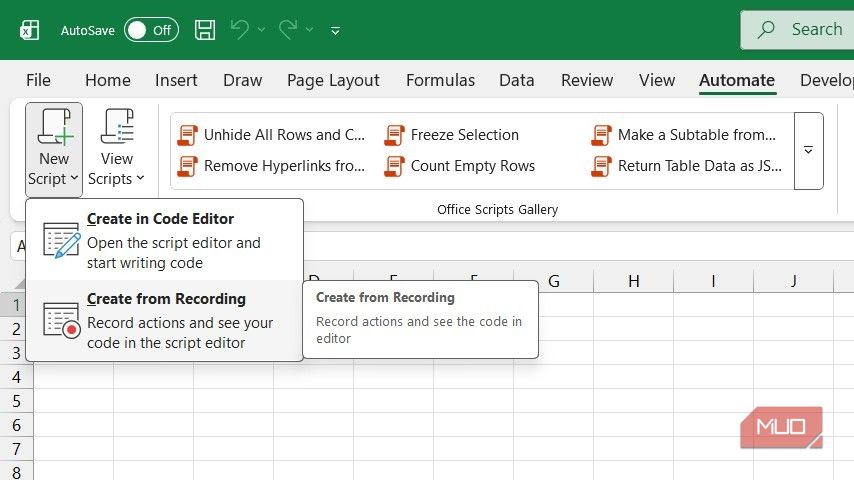Switch to the Insert tab

176,80
